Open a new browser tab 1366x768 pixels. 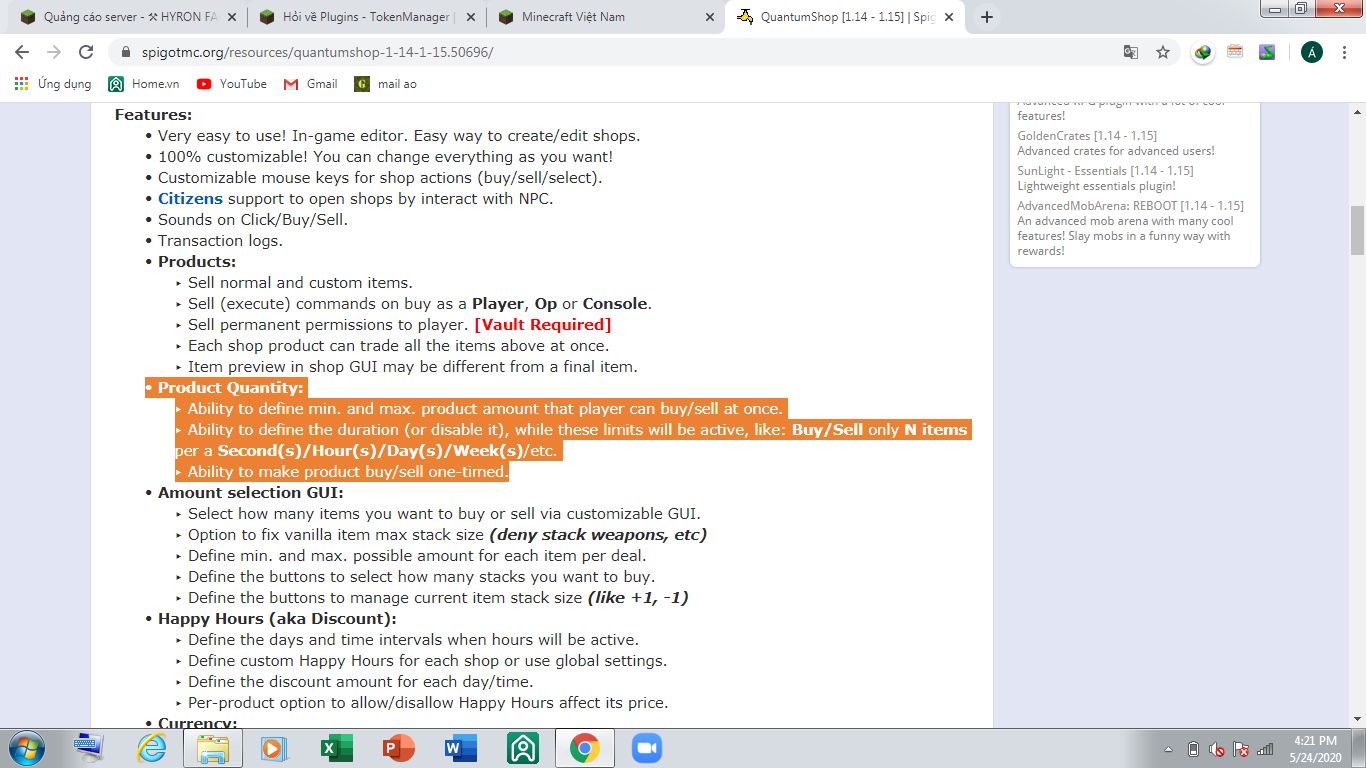pos(987,17)
